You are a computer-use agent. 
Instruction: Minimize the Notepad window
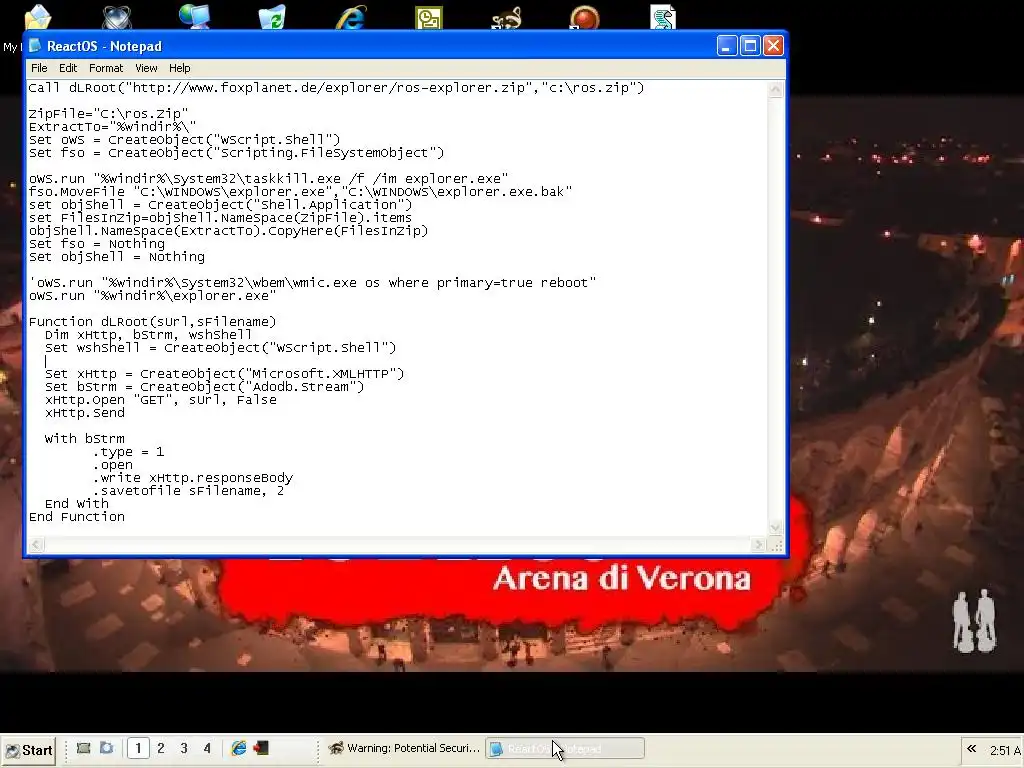click(727, 46)
